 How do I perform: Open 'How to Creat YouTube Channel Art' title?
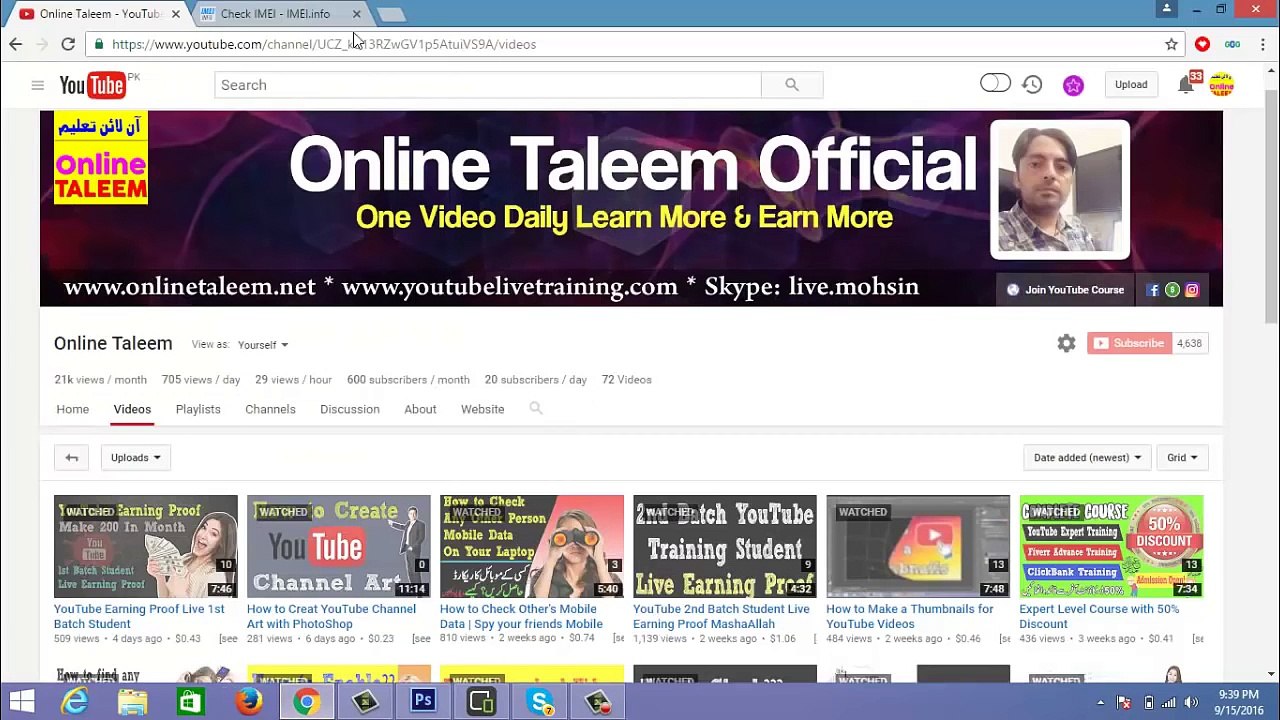pos(331,616)
